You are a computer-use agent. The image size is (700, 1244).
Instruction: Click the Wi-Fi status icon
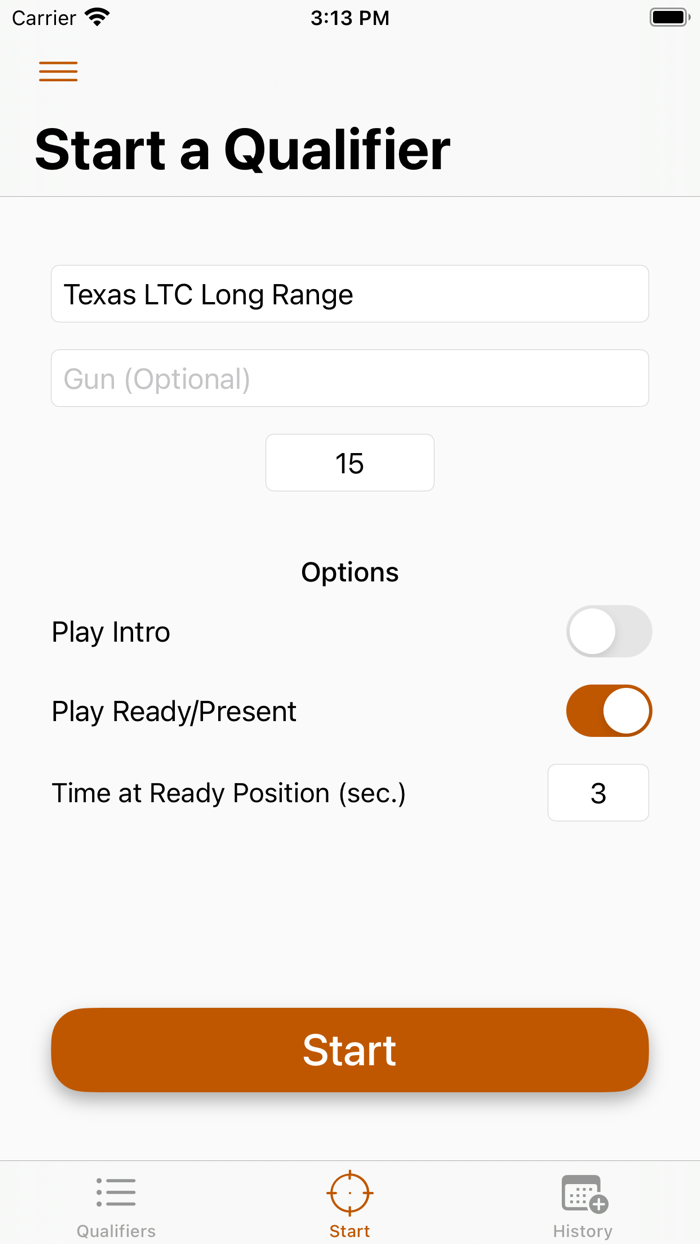click(95, 16)
